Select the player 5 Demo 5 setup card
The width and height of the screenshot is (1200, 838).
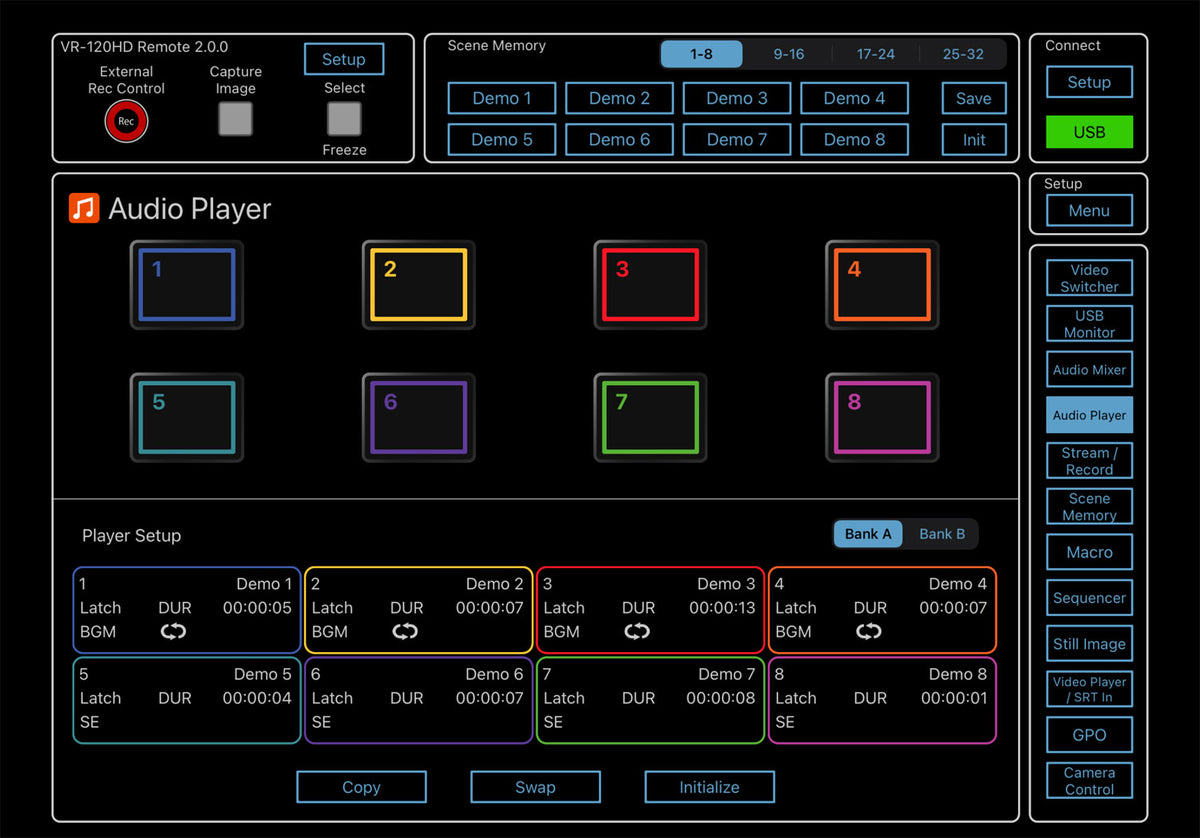(x=187, y=699)
